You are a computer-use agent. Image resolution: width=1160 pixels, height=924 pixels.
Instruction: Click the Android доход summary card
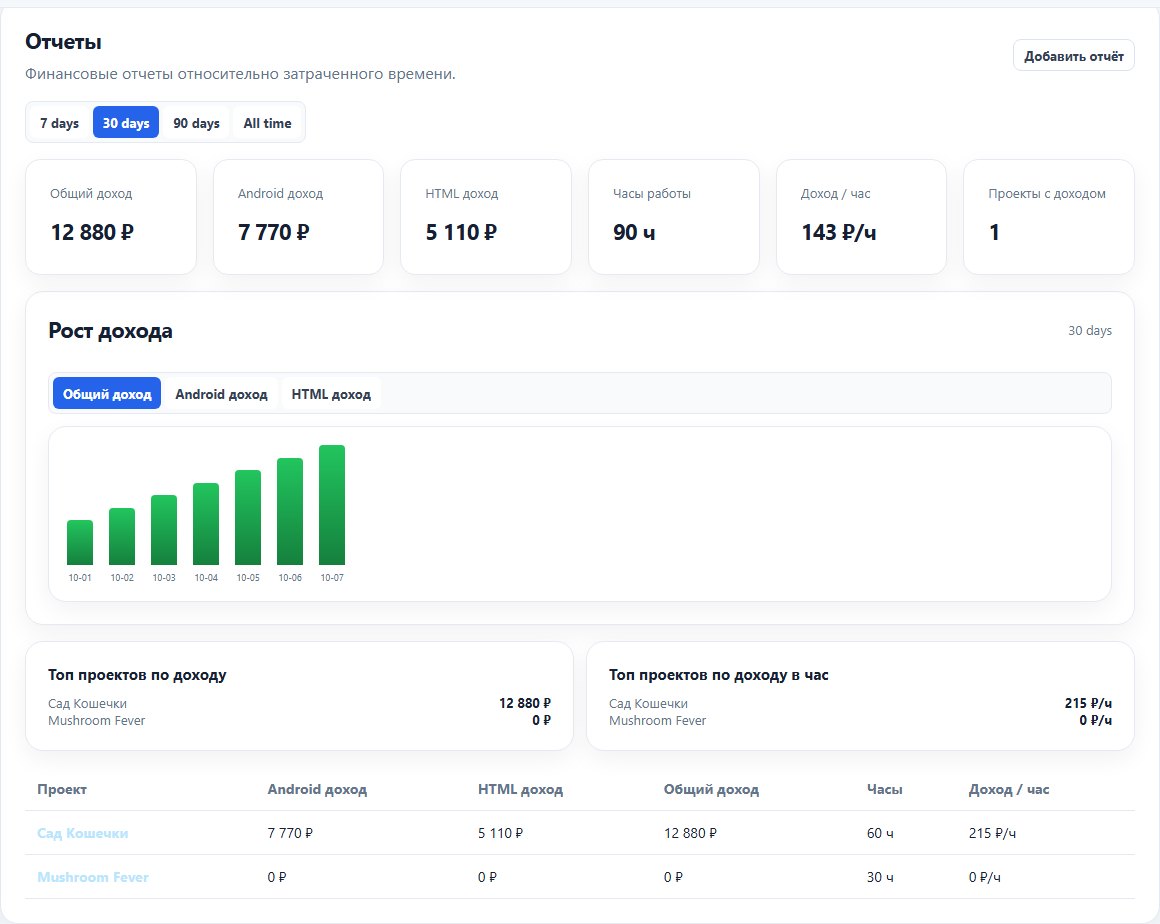[x=298, y=217]
